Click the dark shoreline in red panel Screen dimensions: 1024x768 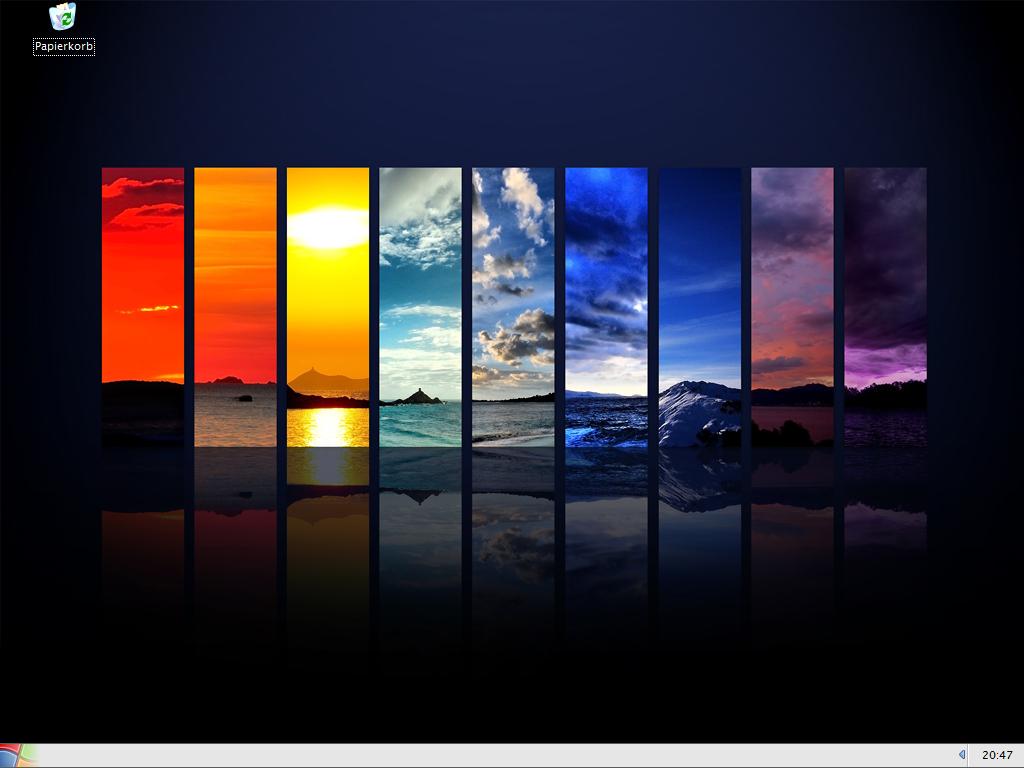coord(143,400)
